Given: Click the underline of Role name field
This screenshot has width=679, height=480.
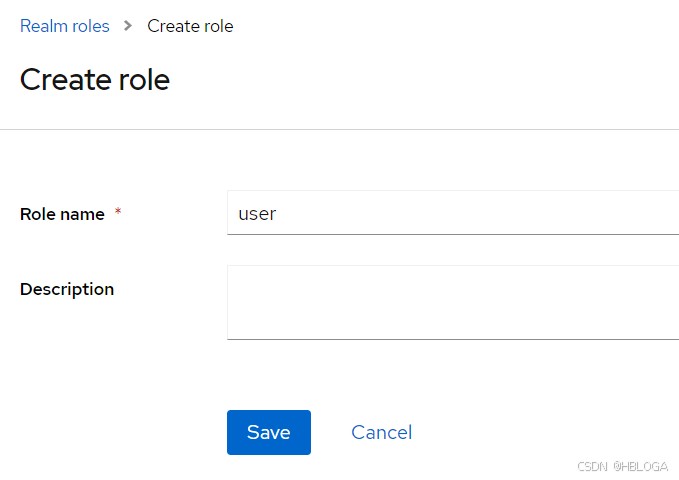Looking at the screenshot, I should tap(452, 234).
